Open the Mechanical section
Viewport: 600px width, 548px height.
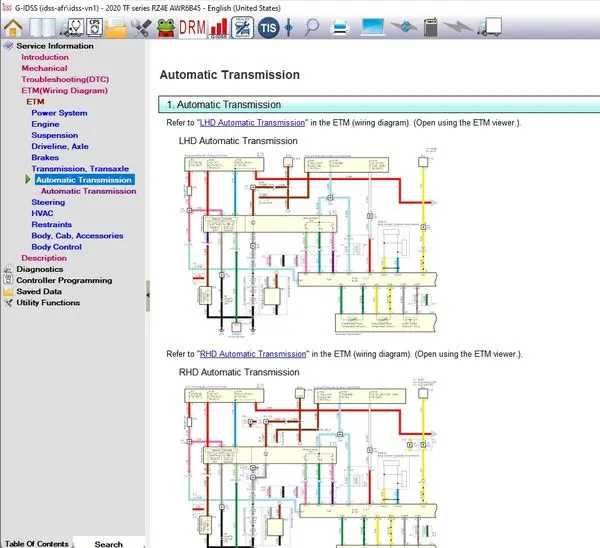44,68
